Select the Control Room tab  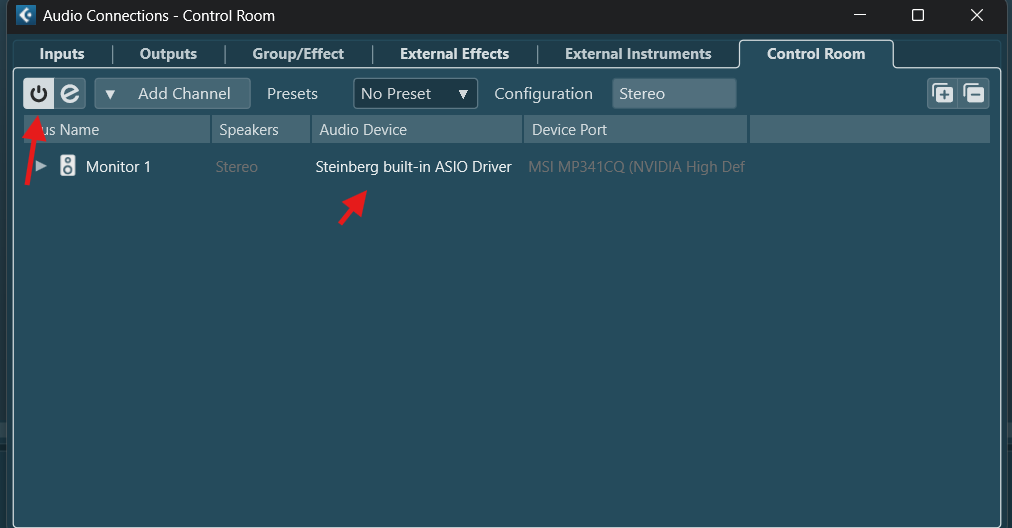click(815, 54)
